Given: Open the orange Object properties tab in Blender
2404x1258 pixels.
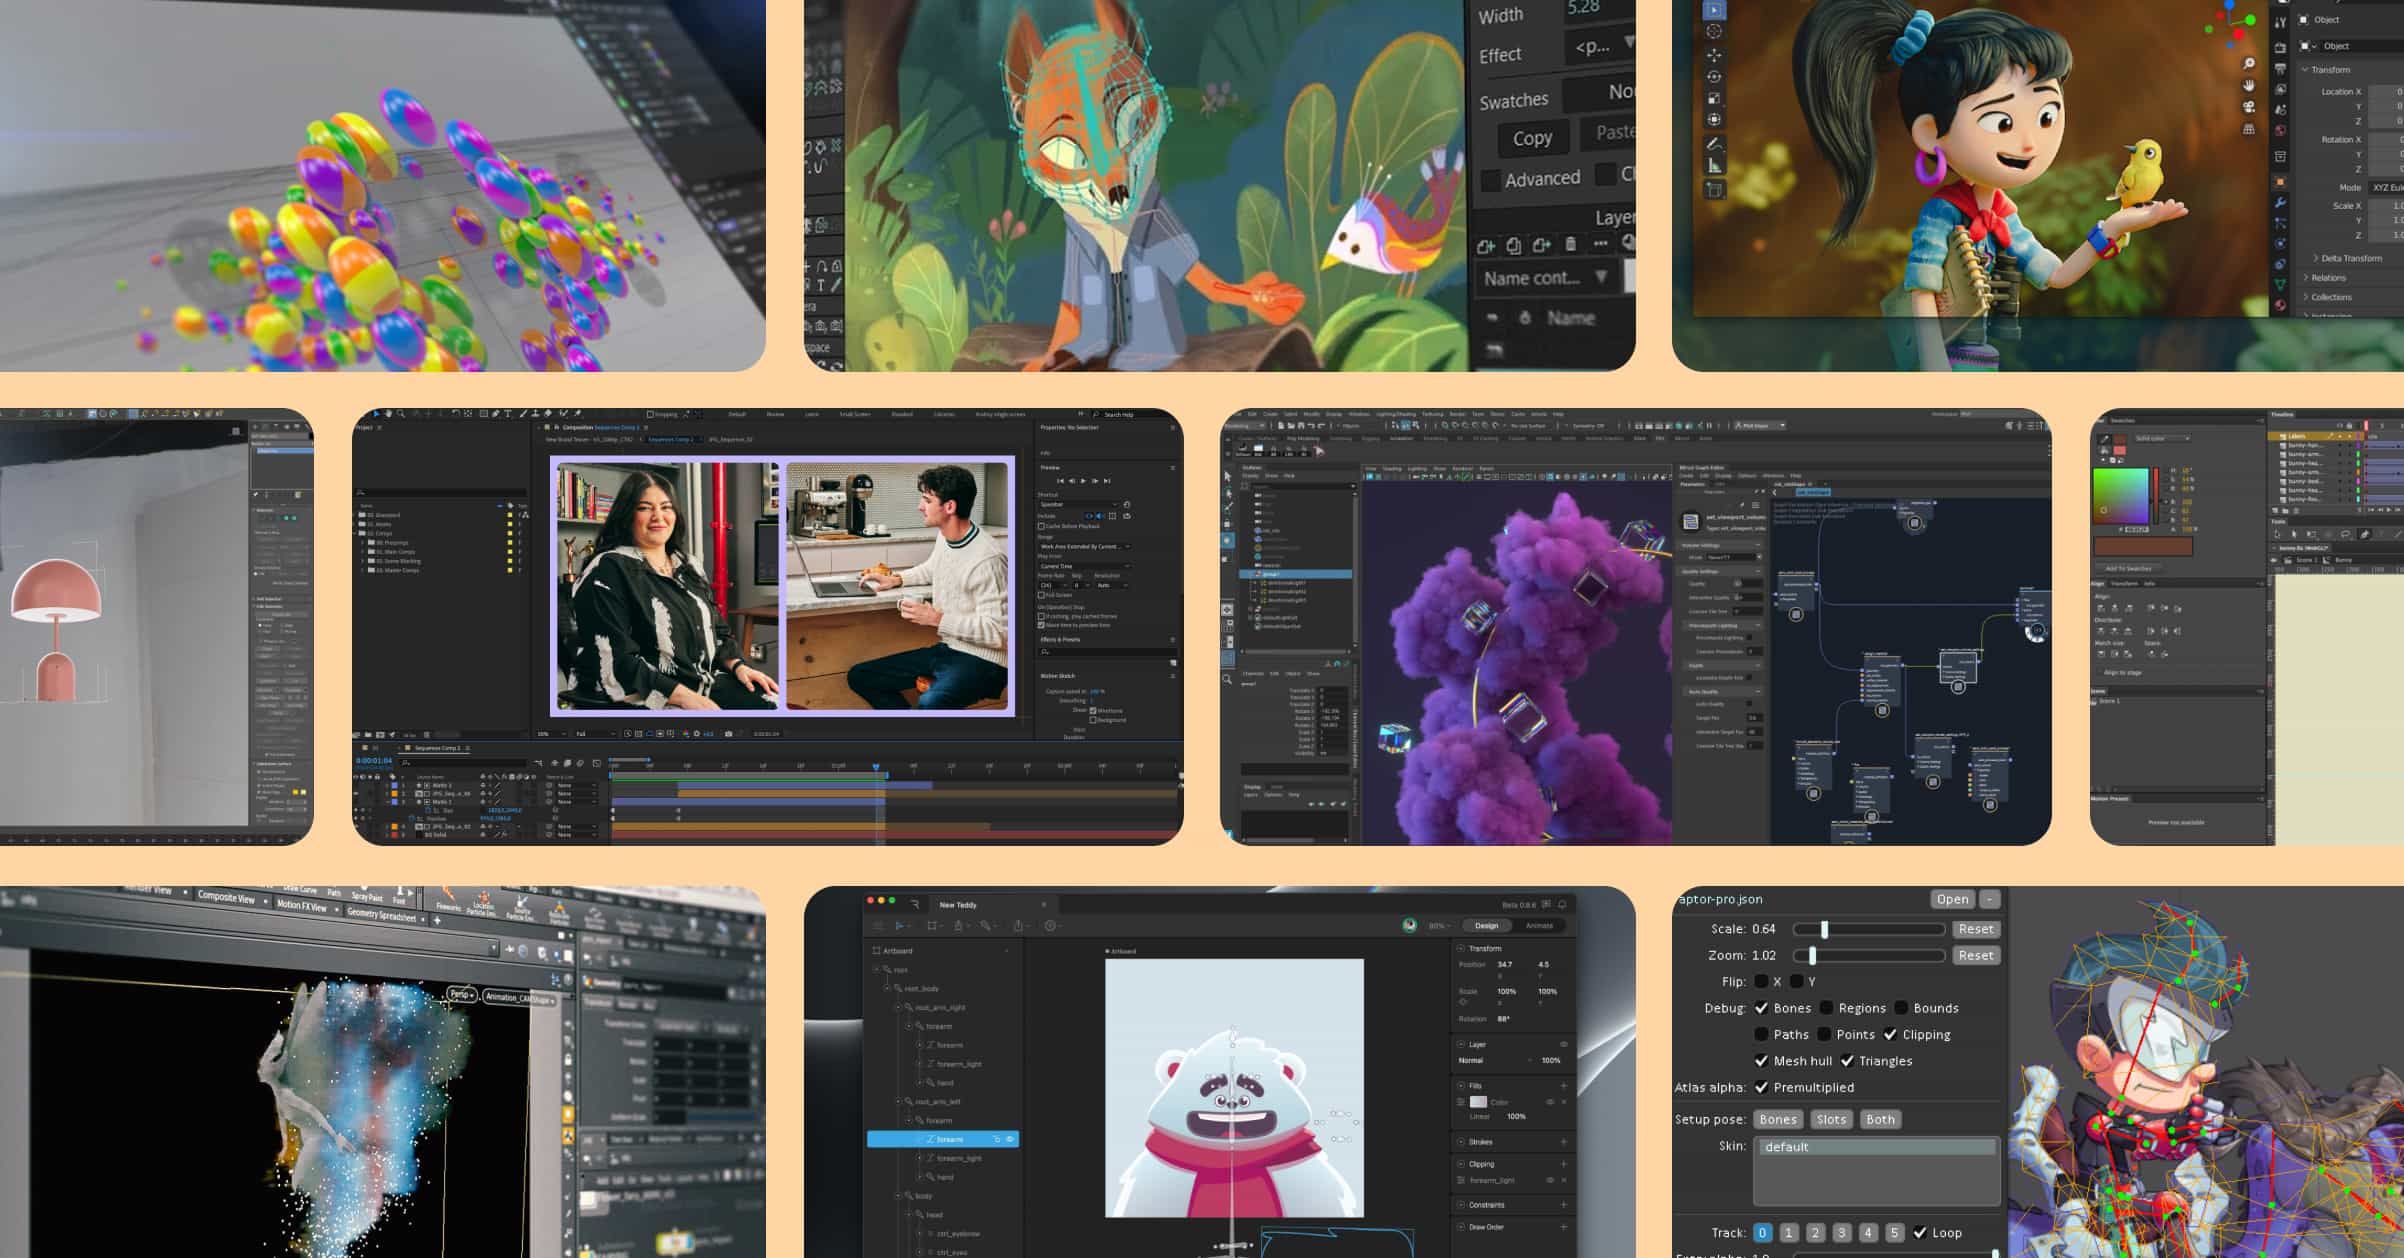Looking at the screenshot, I should 2280,181.
